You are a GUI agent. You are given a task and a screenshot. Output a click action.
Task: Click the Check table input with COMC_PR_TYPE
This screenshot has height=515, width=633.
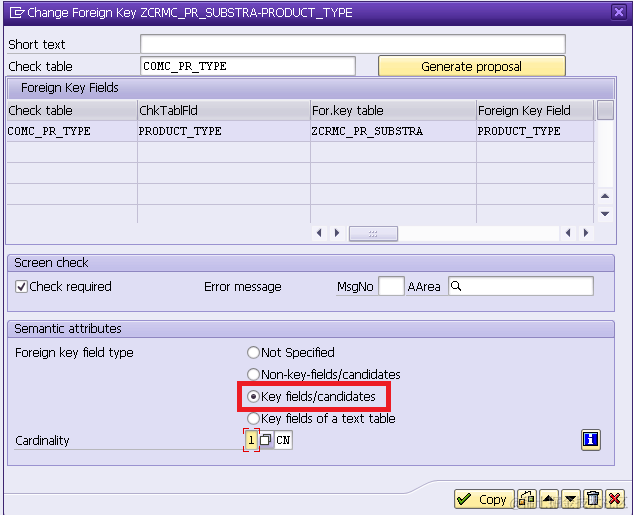click(x=247, y=66)
